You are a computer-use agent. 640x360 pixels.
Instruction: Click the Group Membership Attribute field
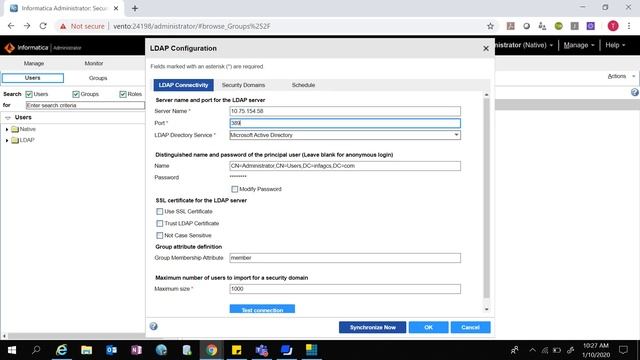point(345,258)
